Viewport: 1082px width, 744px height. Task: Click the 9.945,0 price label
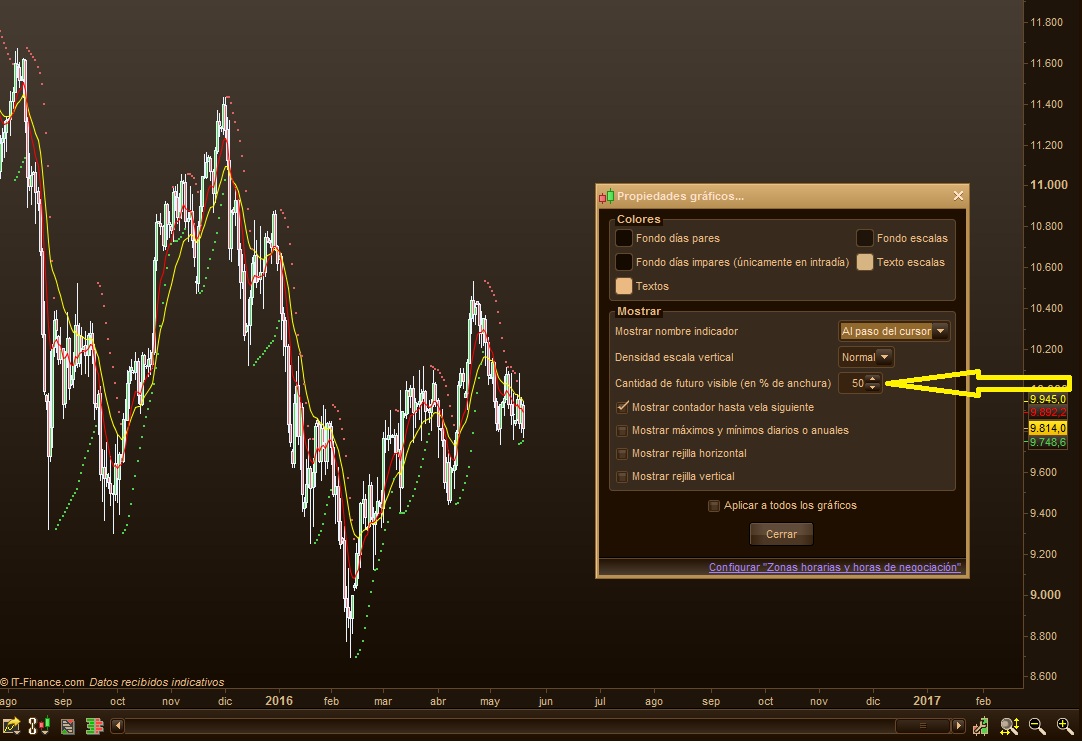tap(1047, 399)
